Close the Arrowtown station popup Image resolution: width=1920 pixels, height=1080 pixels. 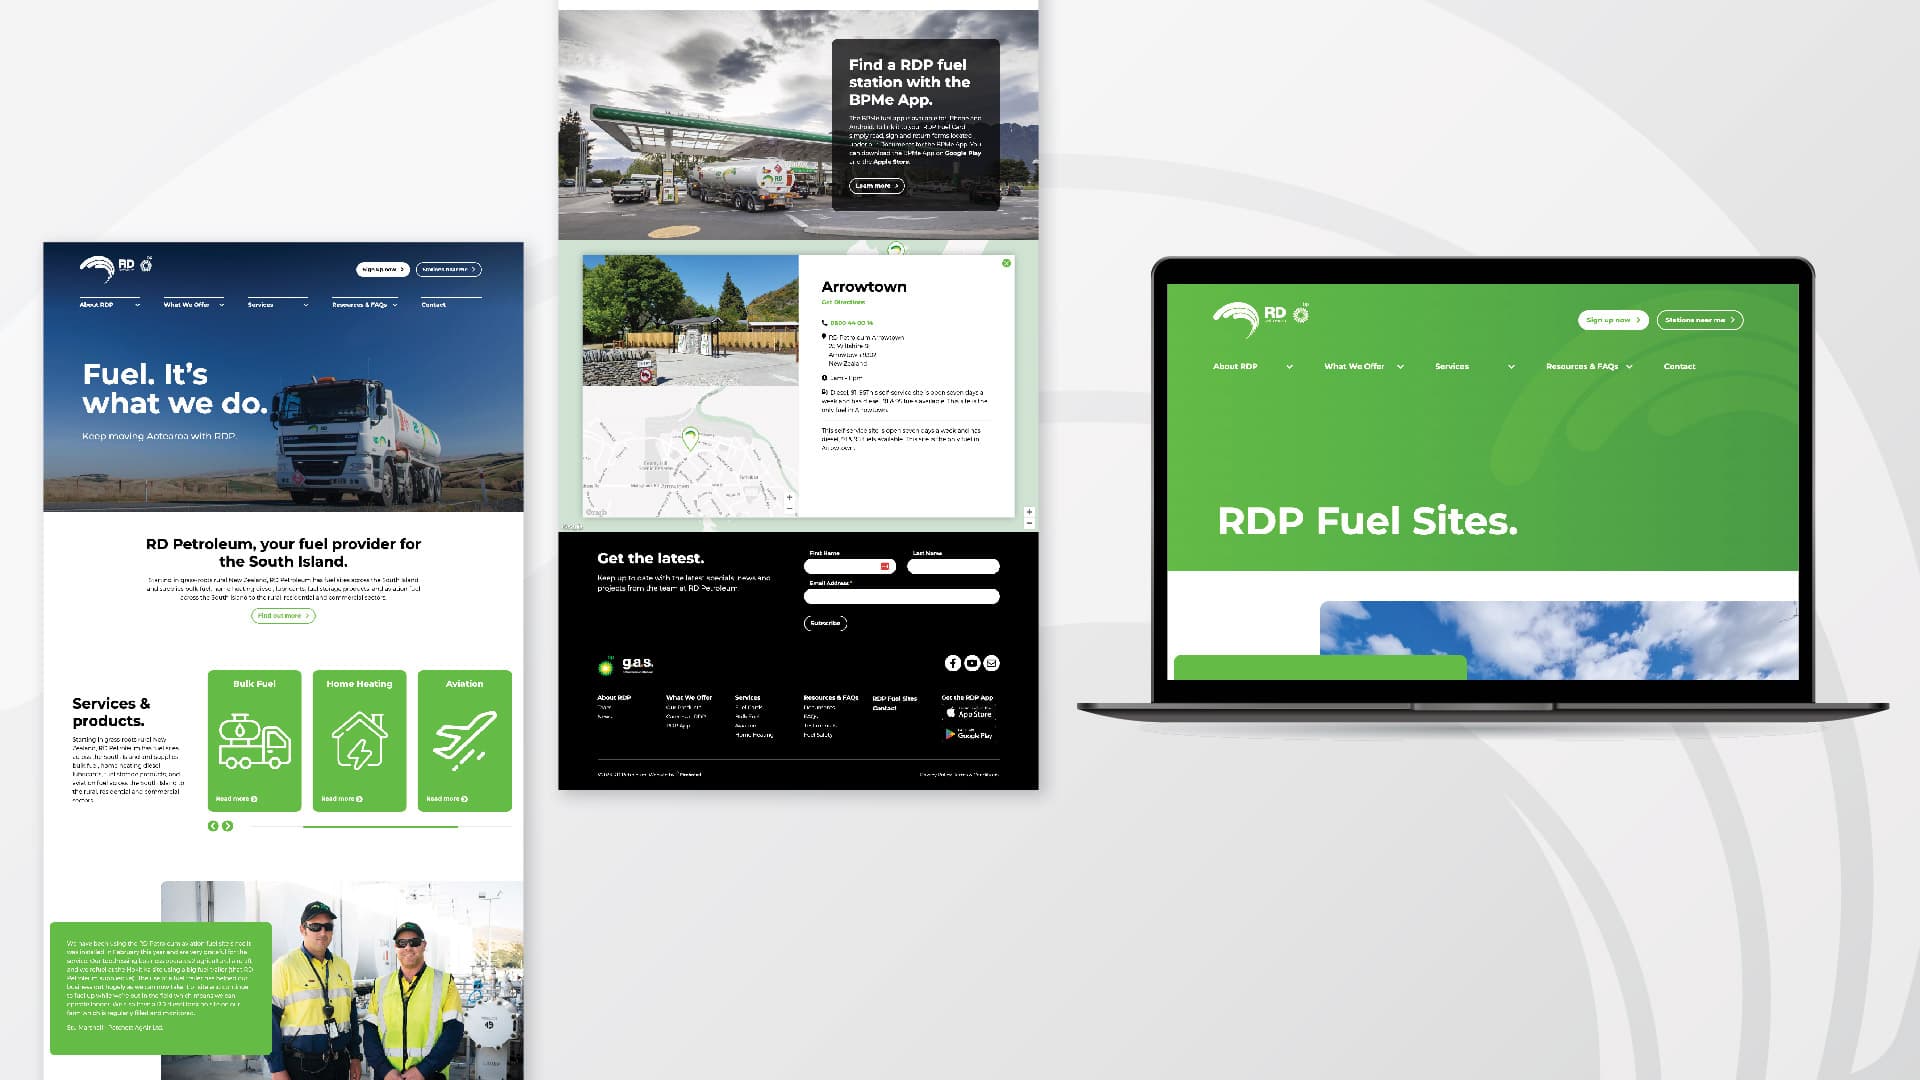click(1006, 263)
